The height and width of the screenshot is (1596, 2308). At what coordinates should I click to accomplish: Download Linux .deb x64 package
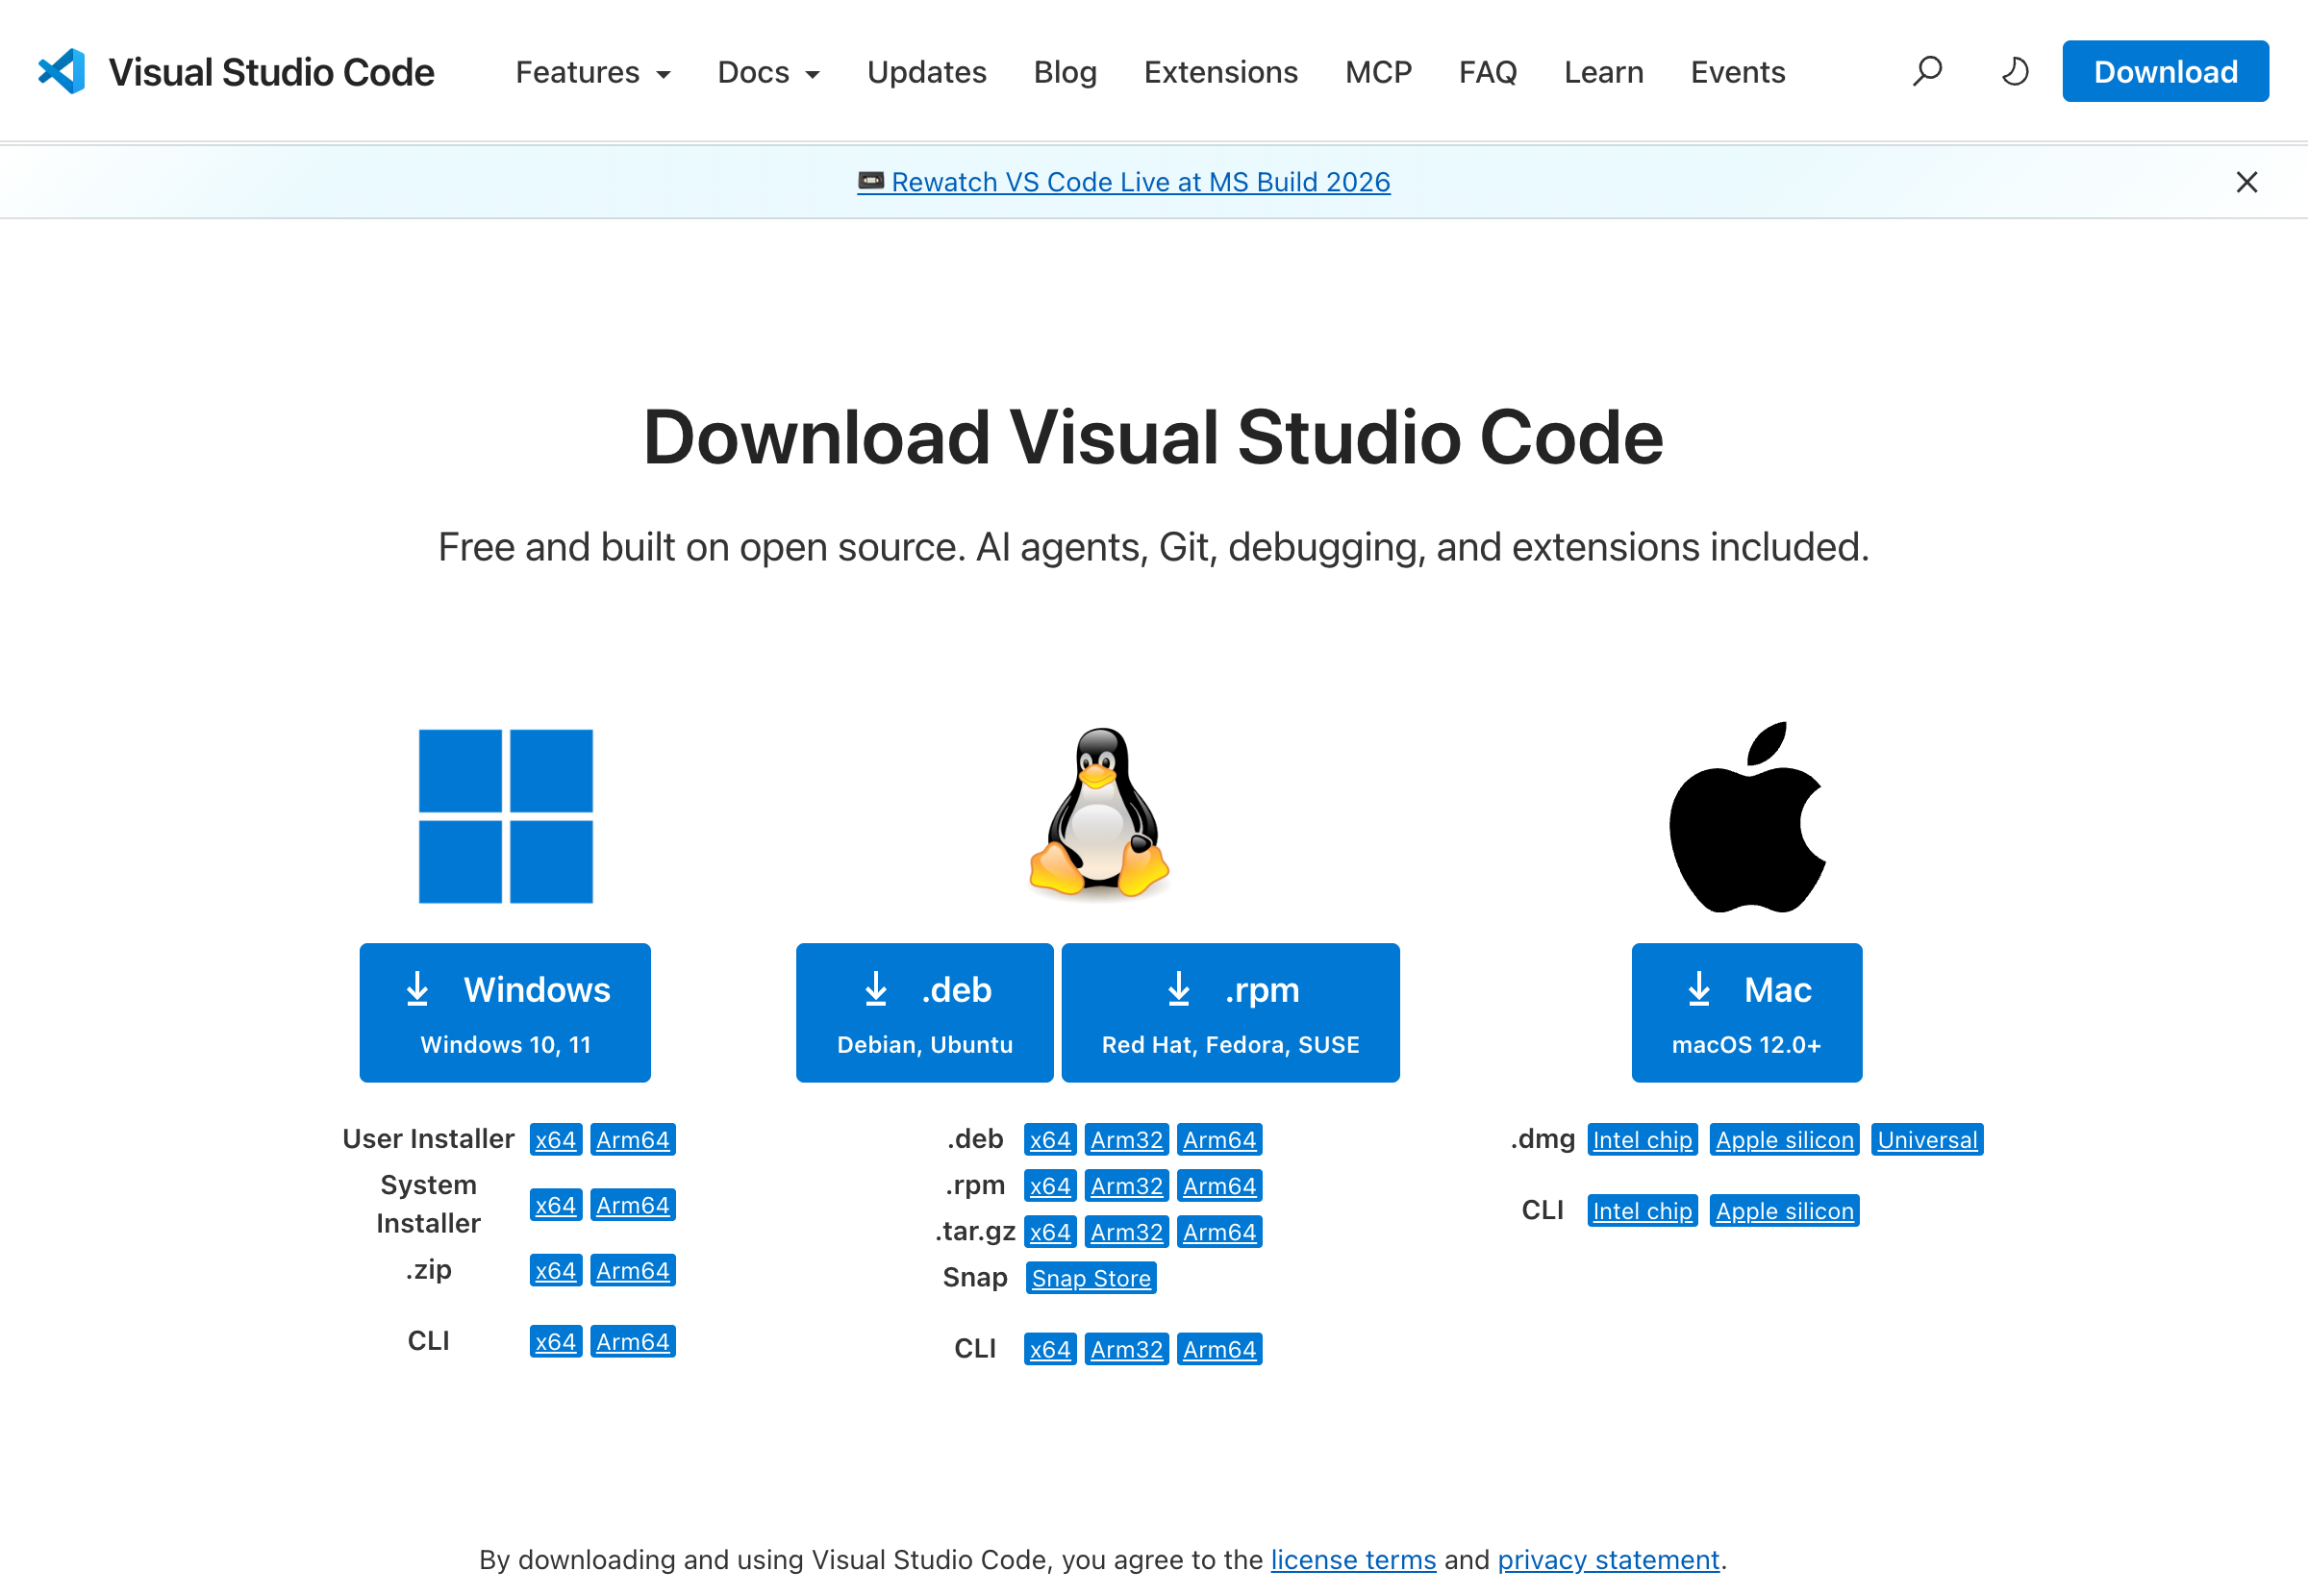coord(1050,1139)
